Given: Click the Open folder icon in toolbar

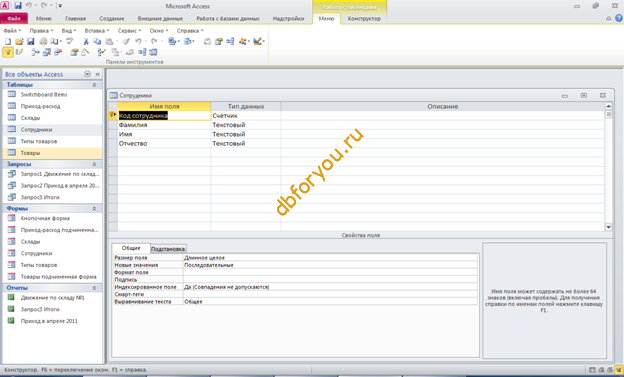Looking at the screenshot, I should coord(20,41).
